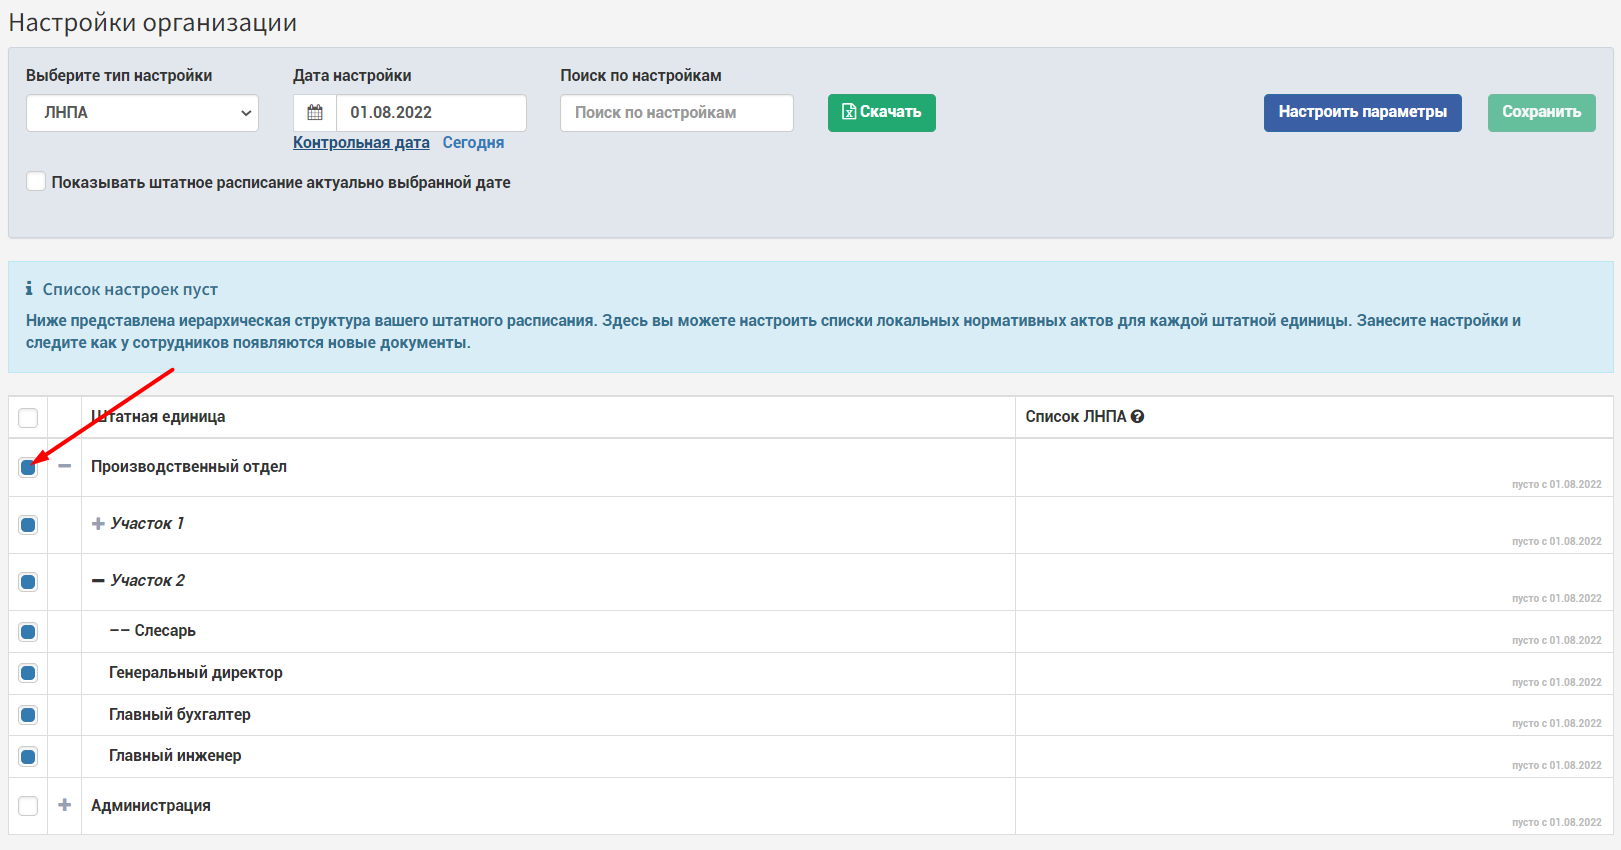Click the Сохранить button
The width and height of the screenshot is (1621, 850).
tap(1542, 113)
